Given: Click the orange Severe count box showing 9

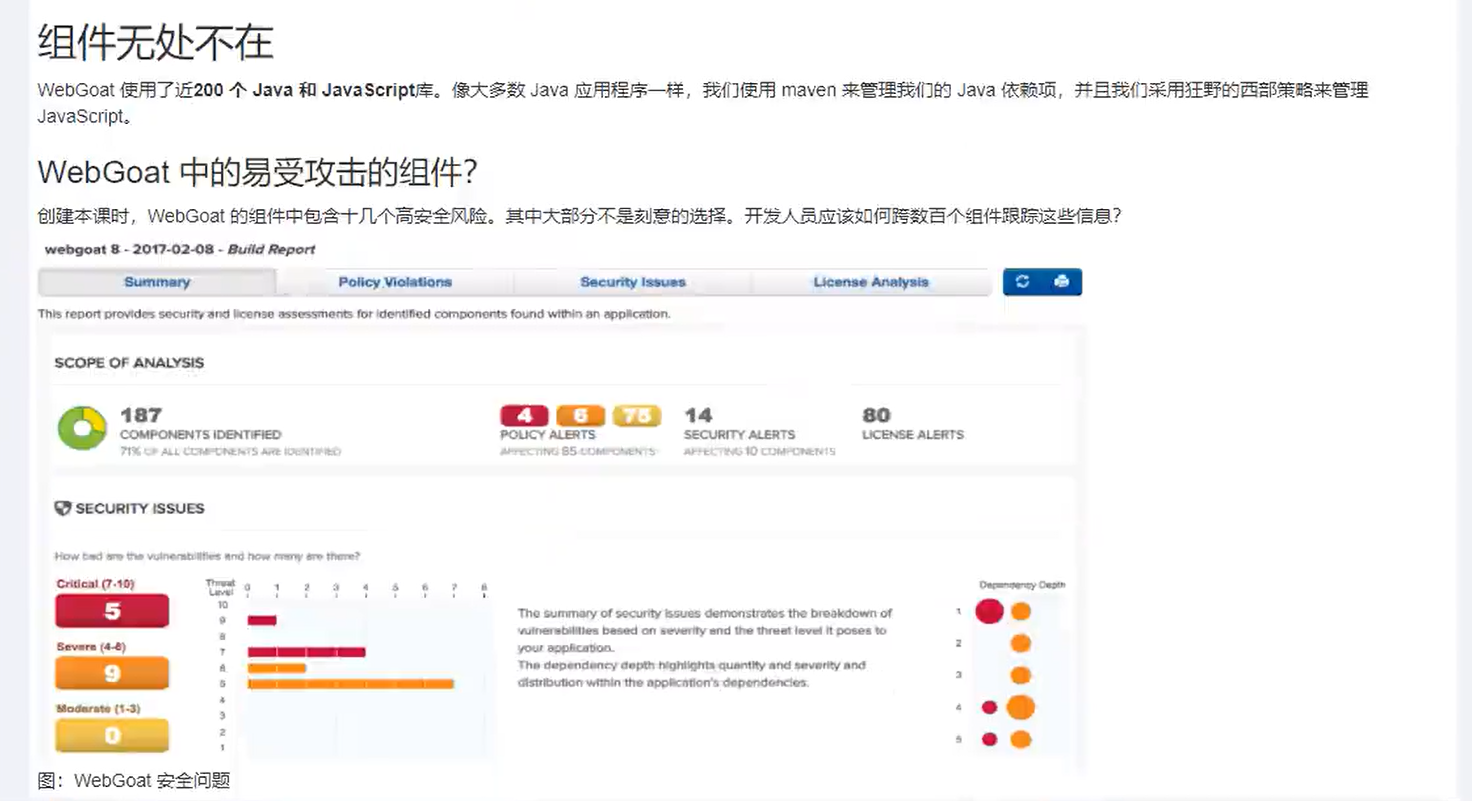Looking at the screenshot, I should point(112,673).
